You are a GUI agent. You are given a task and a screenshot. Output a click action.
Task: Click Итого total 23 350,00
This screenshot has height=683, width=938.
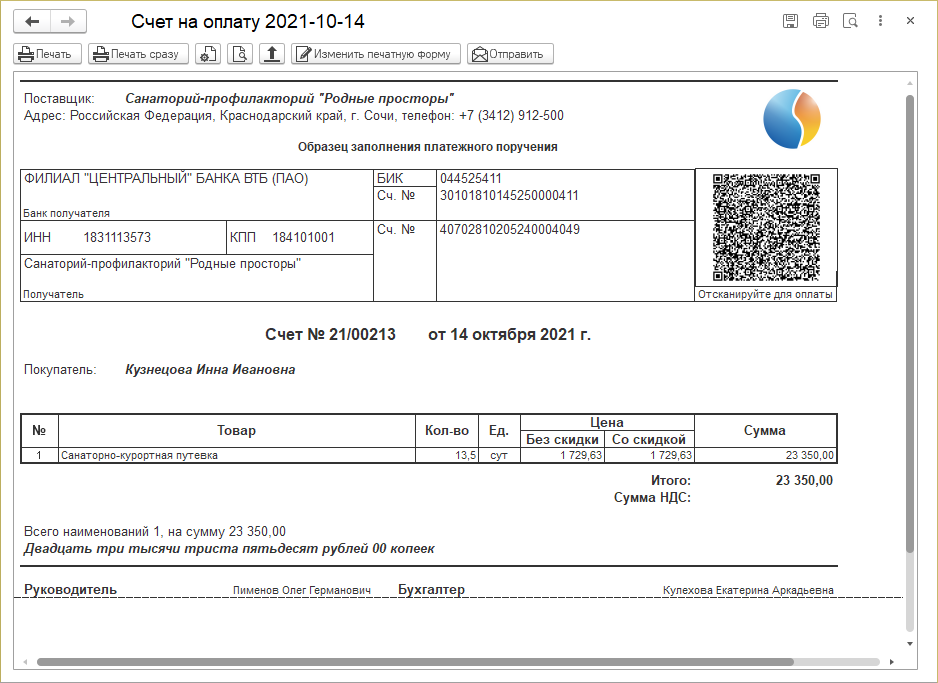click(x=804, y=480)
